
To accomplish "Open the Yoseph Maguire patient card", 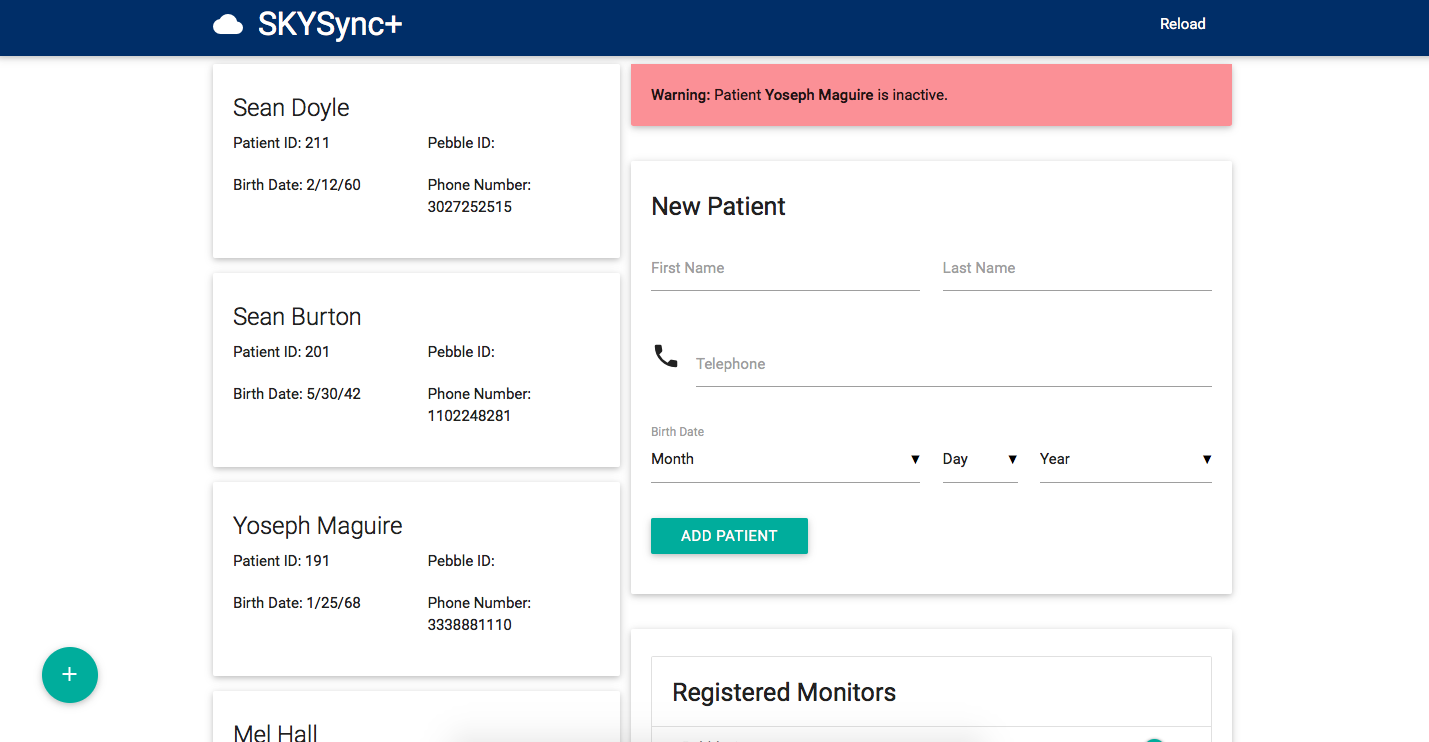I will coord(416,579).
